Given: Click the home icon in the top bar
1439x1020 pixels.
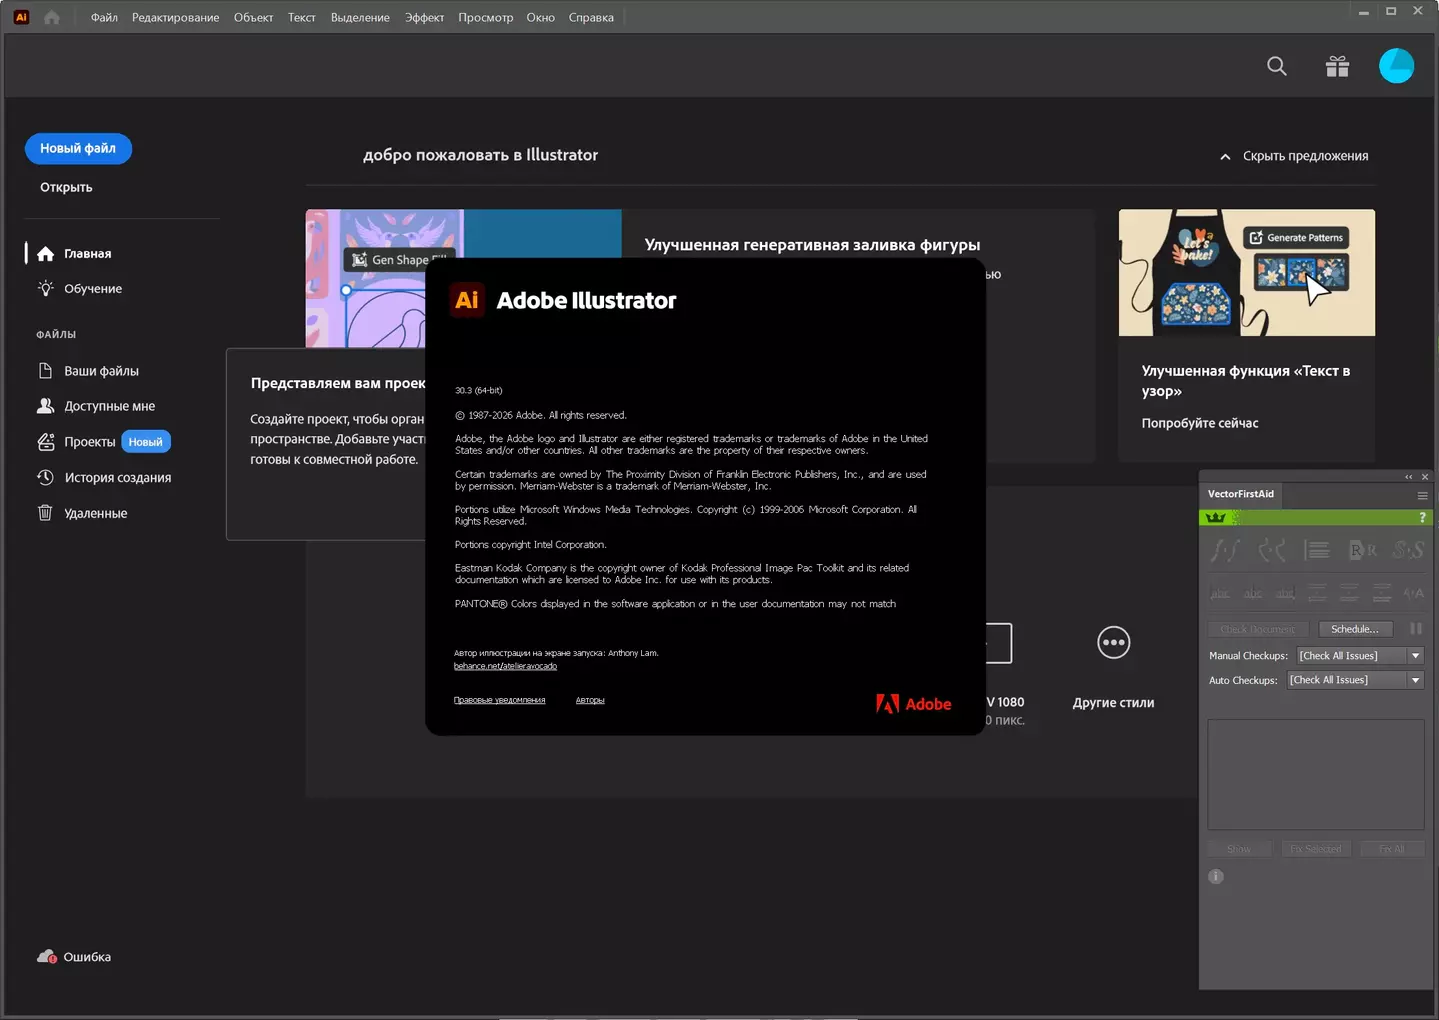Looking at the screenshot, I should click(52, 17).
